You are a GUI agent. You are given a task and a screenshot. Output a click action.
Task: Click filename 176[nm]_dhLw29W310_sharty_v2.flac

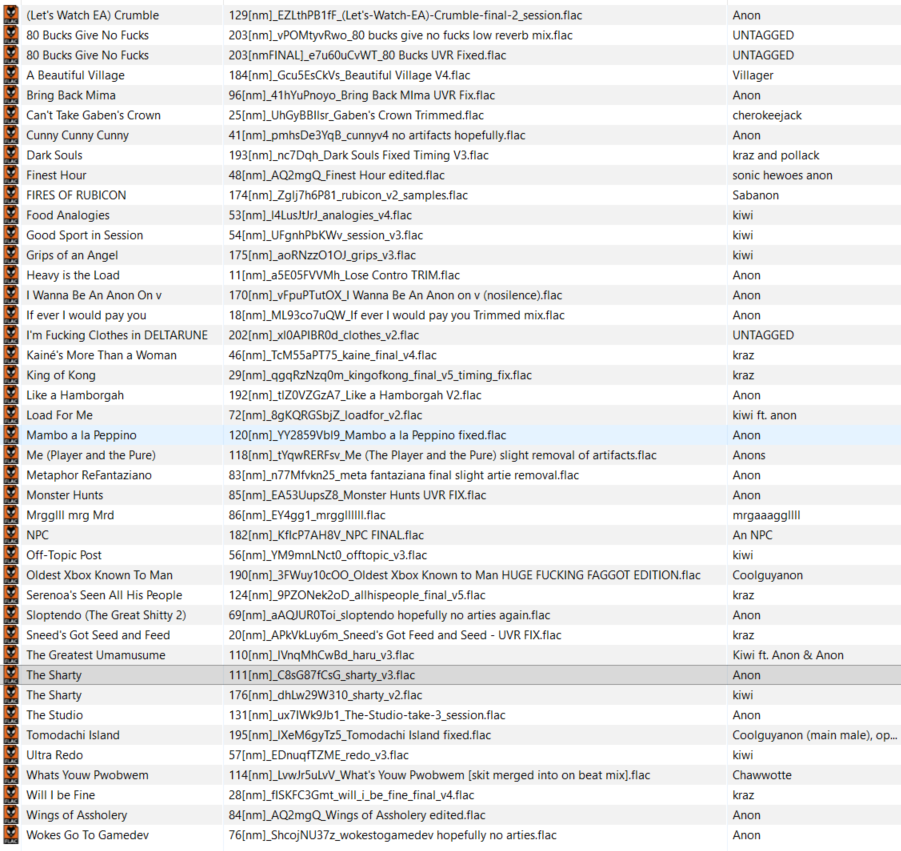pos(325,695)
